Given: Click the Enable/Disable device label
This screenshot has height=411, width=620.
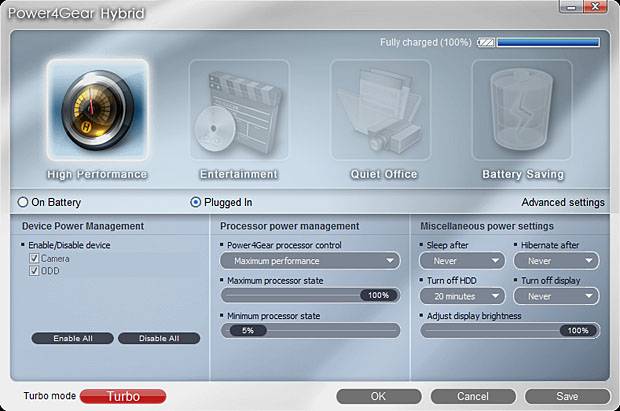Looking at the screenshot, I should click(69, 245).
